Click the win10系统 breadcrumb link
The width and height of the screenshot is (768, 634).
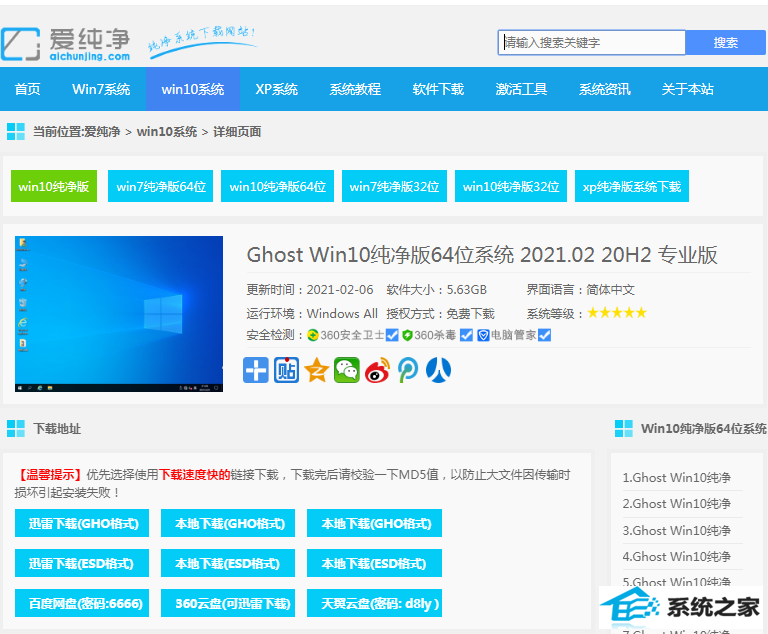point(167,131)
